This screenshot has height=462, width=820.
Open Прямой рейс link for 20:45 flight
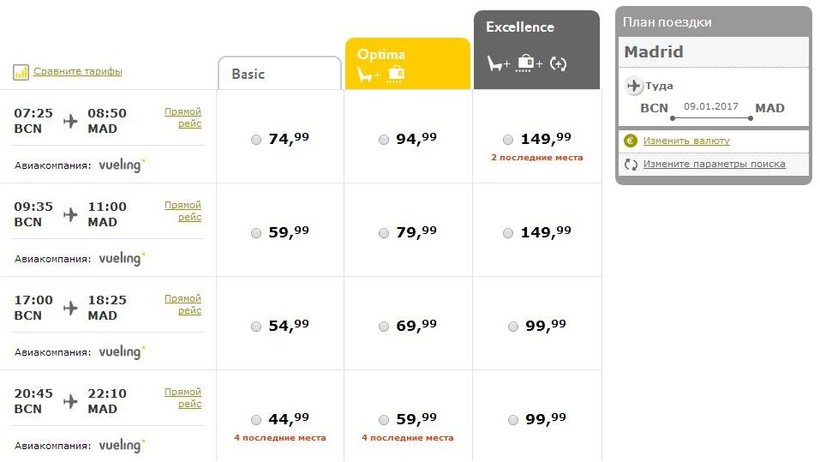click(x=183, y=398)
